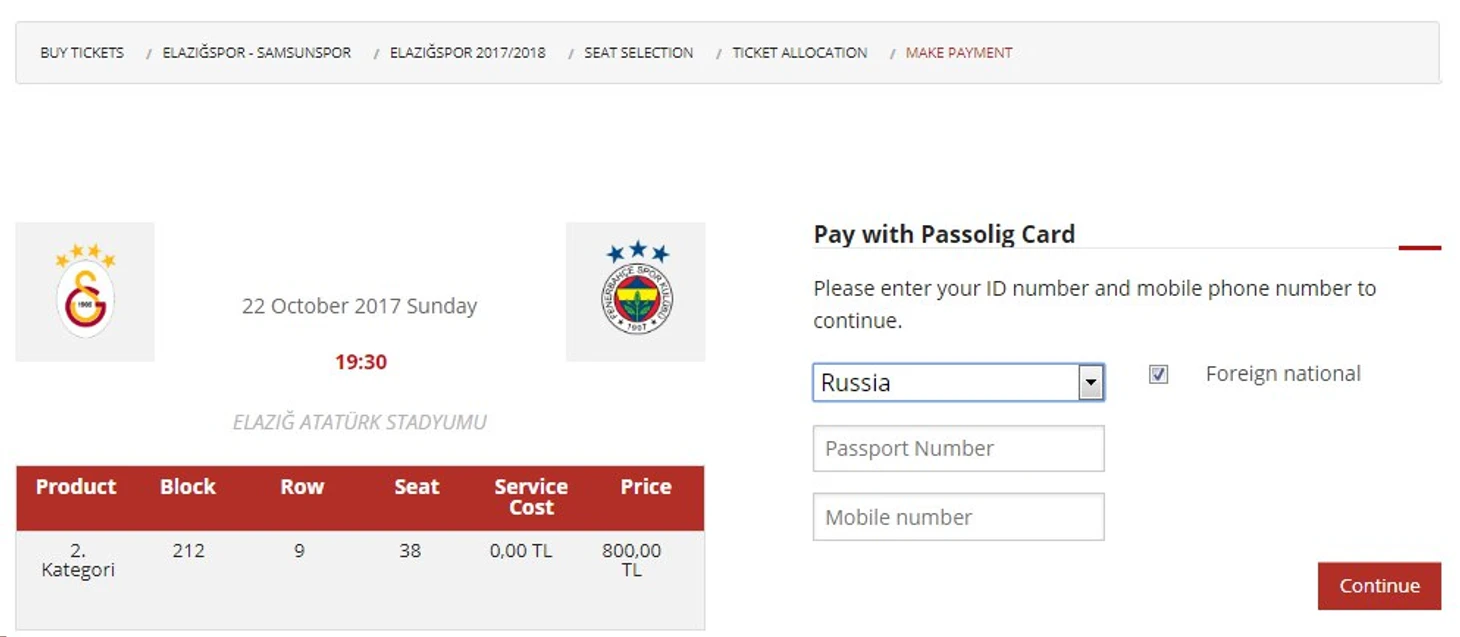This screenshot has width=1460, height=637.
Task: Open the country dropdown showing Russia
Action: (x=945, y=382)
